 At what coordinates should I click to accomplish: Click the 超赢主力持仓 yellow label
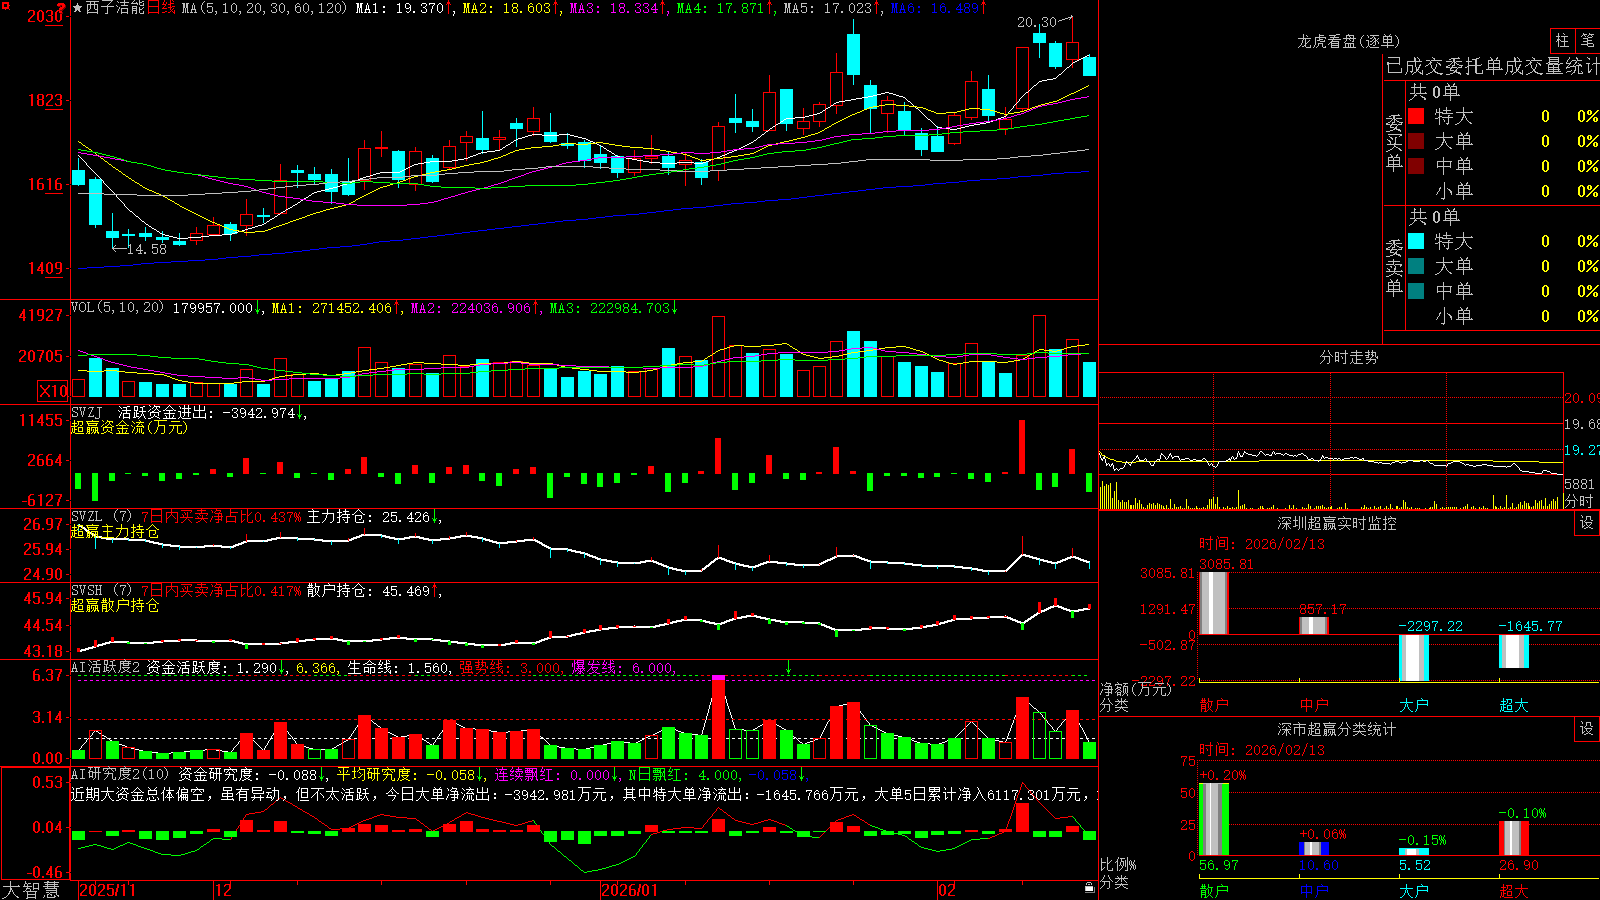[x=115, y=532]
